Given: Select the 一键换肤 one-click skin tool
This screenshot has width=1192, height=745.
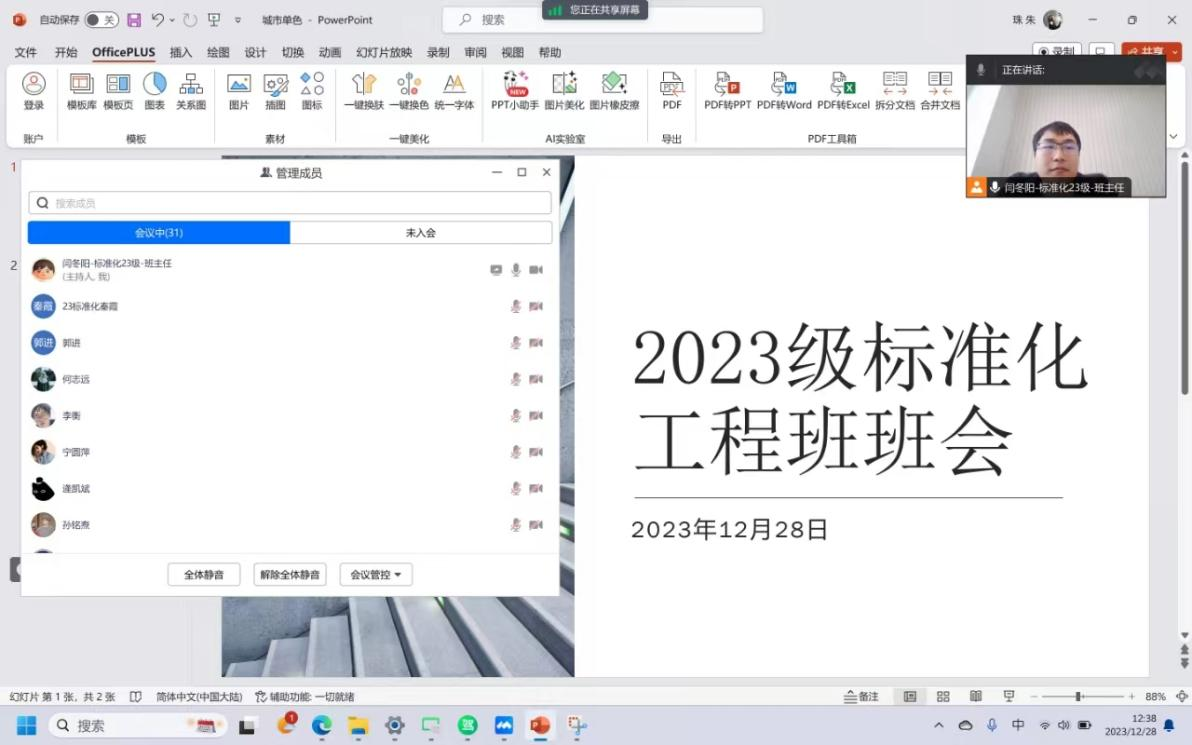Looking at the screenshot, I should pos(364,90).
